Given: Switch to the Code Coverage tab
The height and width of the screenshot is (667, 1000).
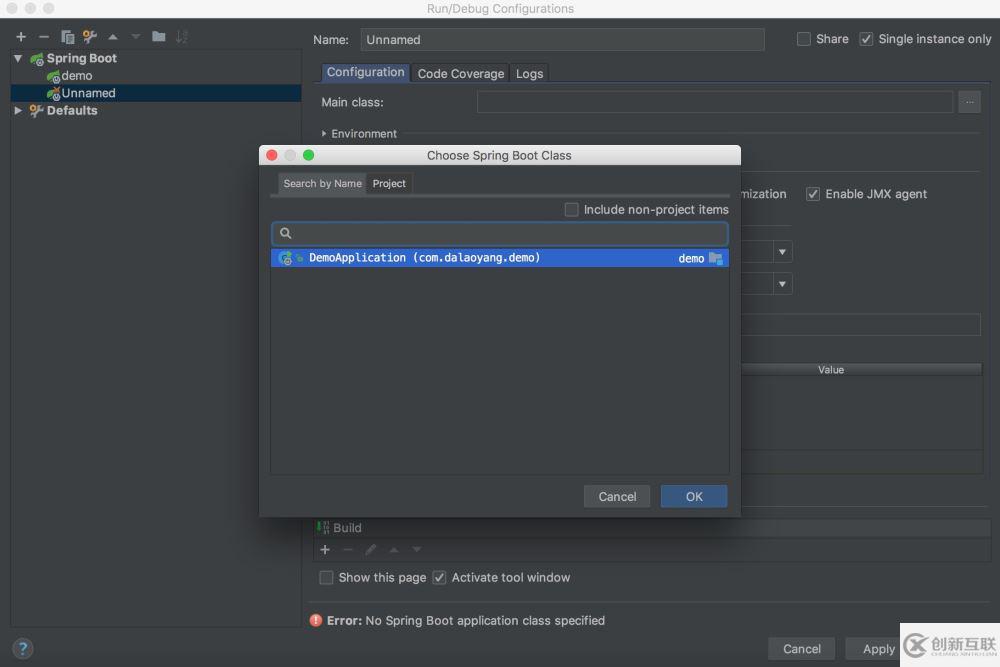Looking at the screenshot, I should pos(460,73).
